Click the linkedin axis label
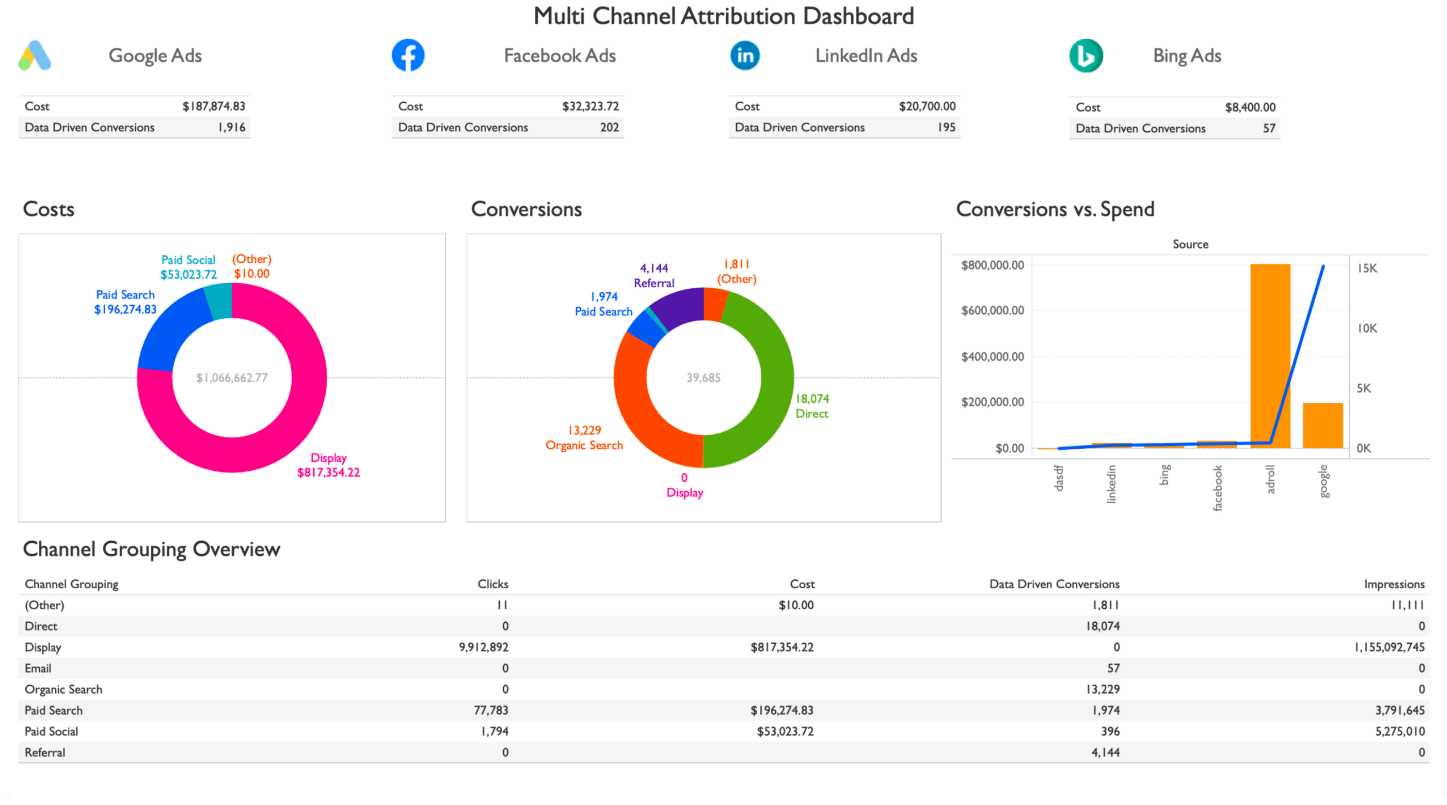This screenshot has height=805, width=1447. pos(1111,483)
